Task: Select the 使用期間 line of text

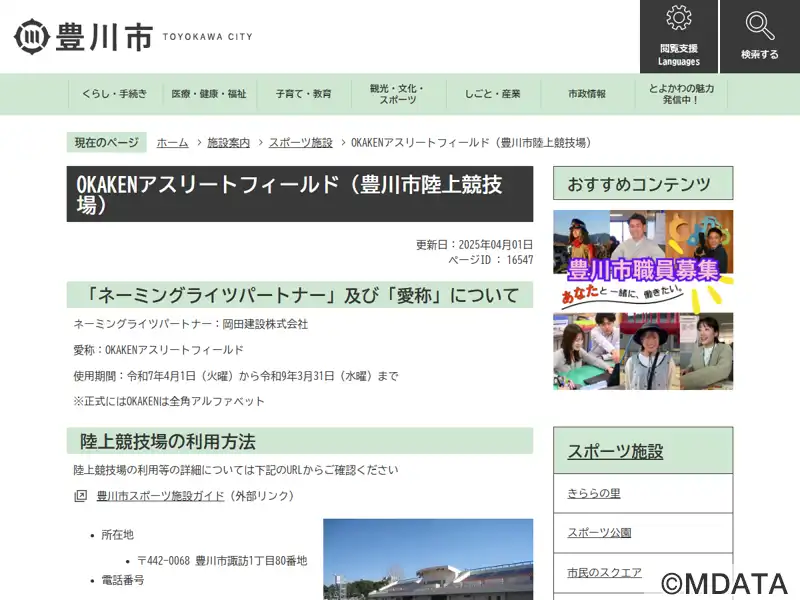Action: click(236, 376)
